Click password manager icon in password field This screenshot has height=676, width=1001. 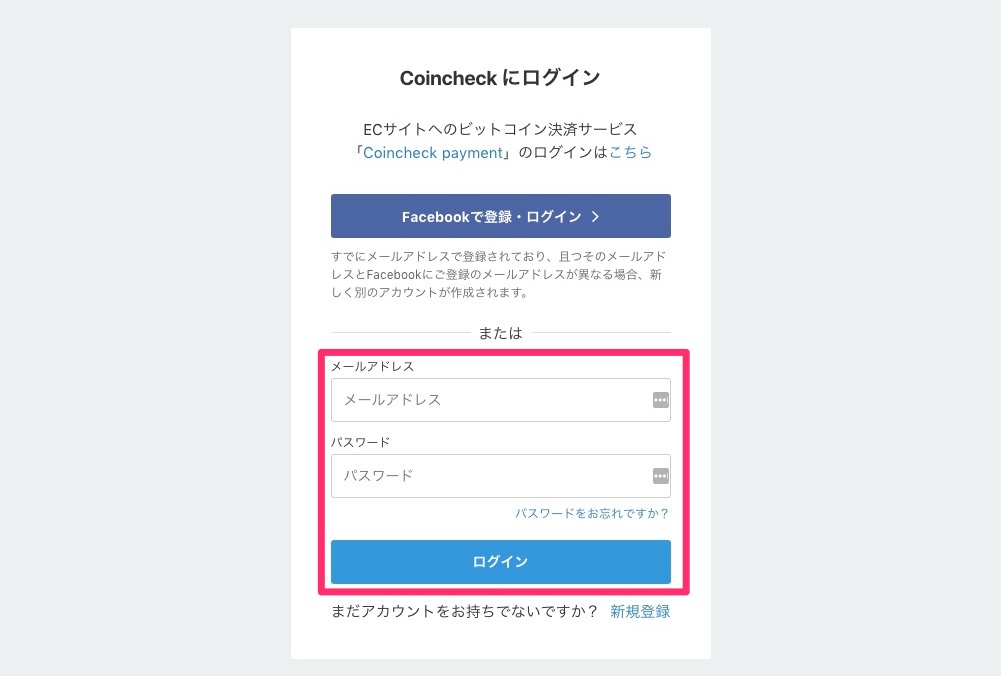[661, 476]
